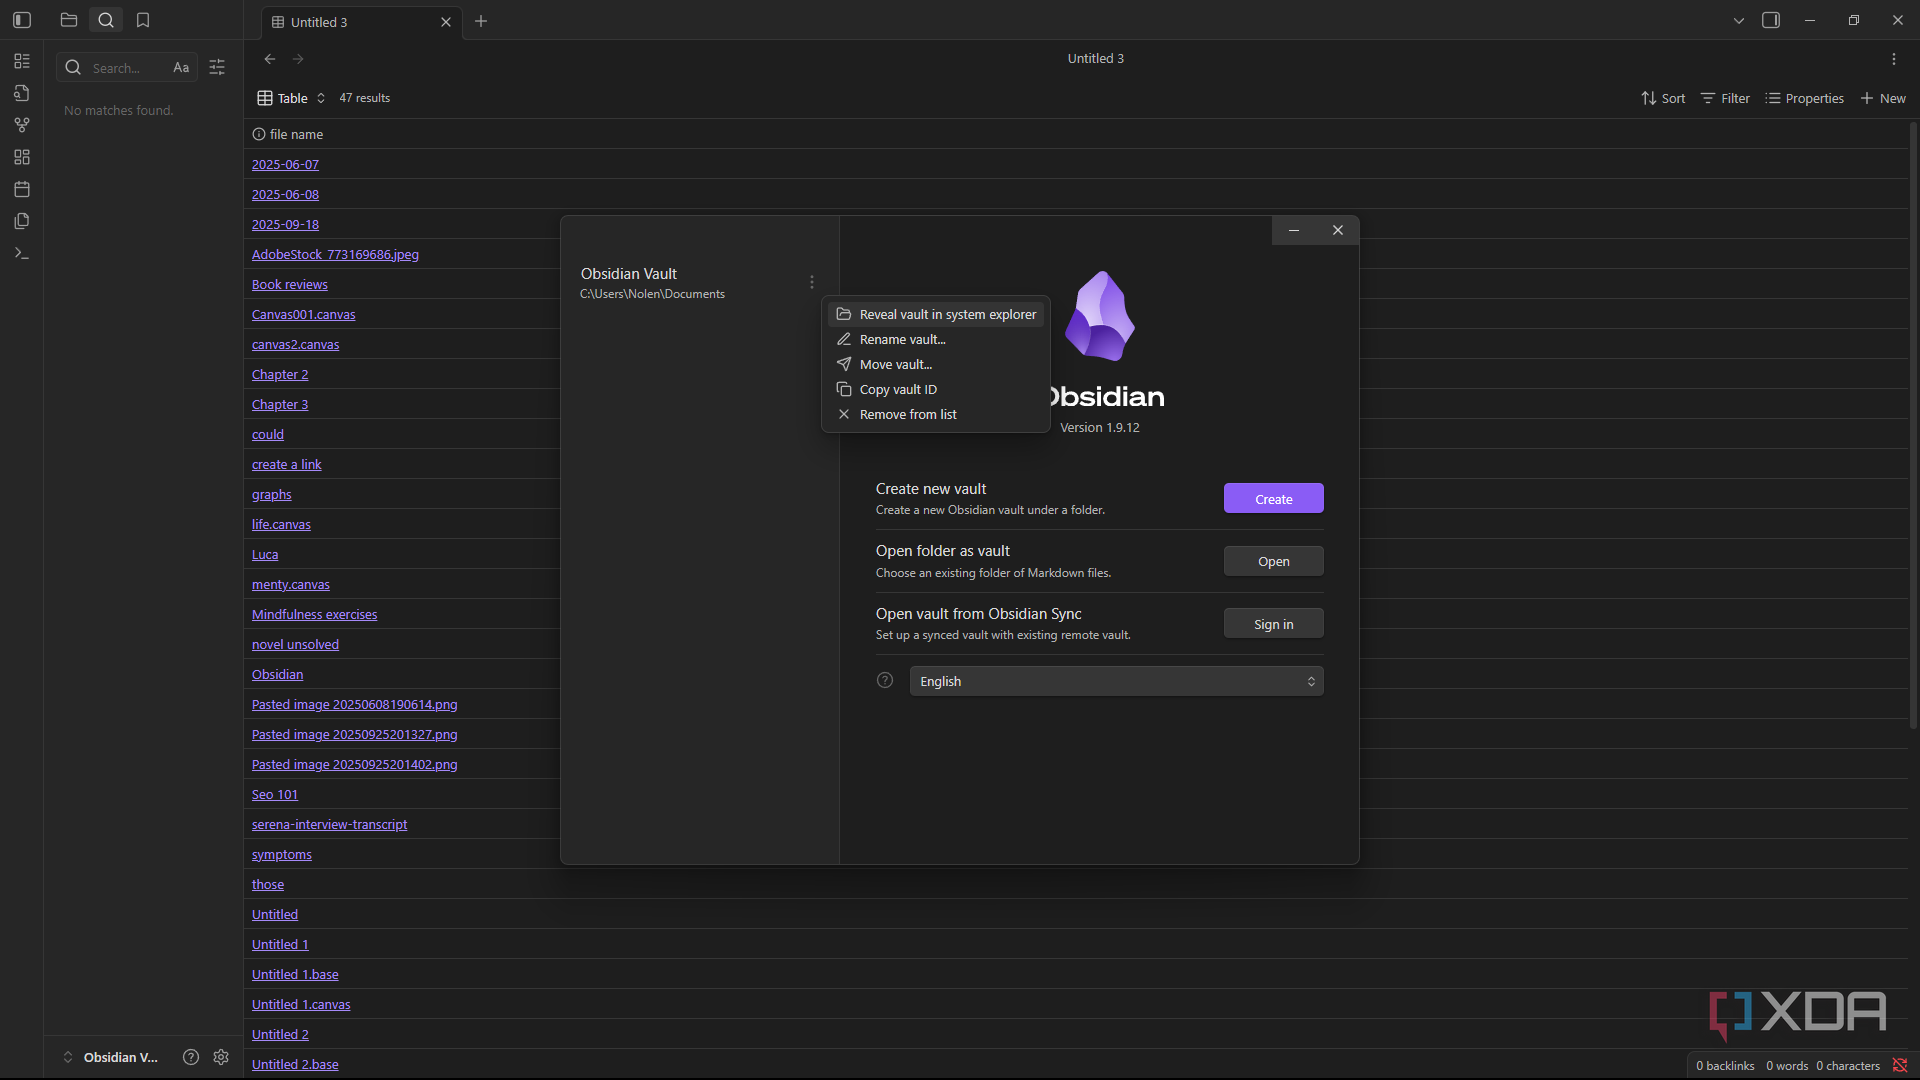This screenshot has height=1080, width=1920.
Task: Select Reveal vault in system explorer
Action: pyautogui.click(x=936, y=314)
